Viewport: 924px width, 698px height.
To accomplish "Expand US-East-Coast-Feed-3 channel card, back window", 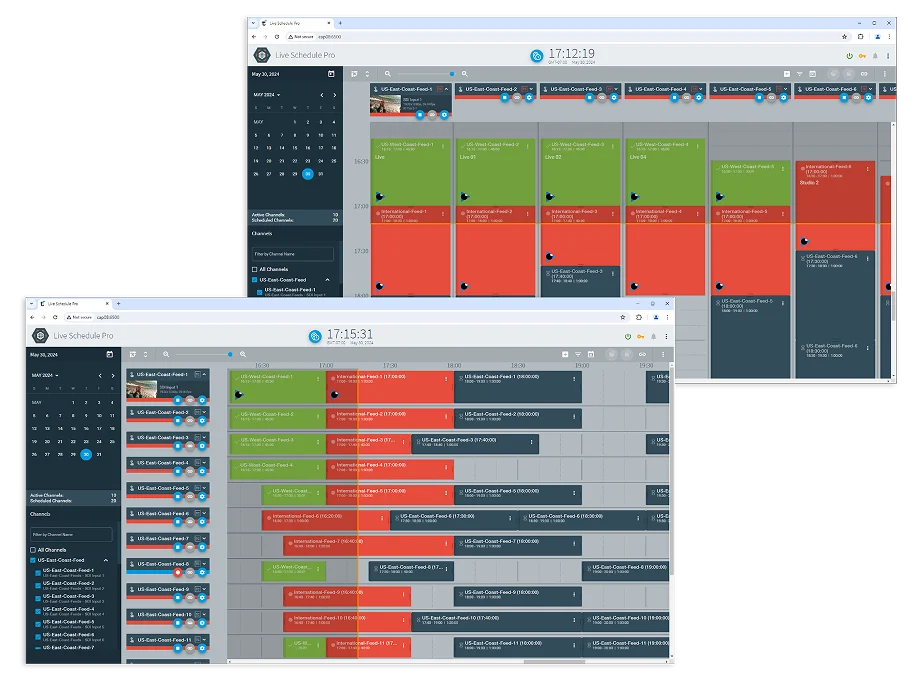I will click(x=616, y=89).
